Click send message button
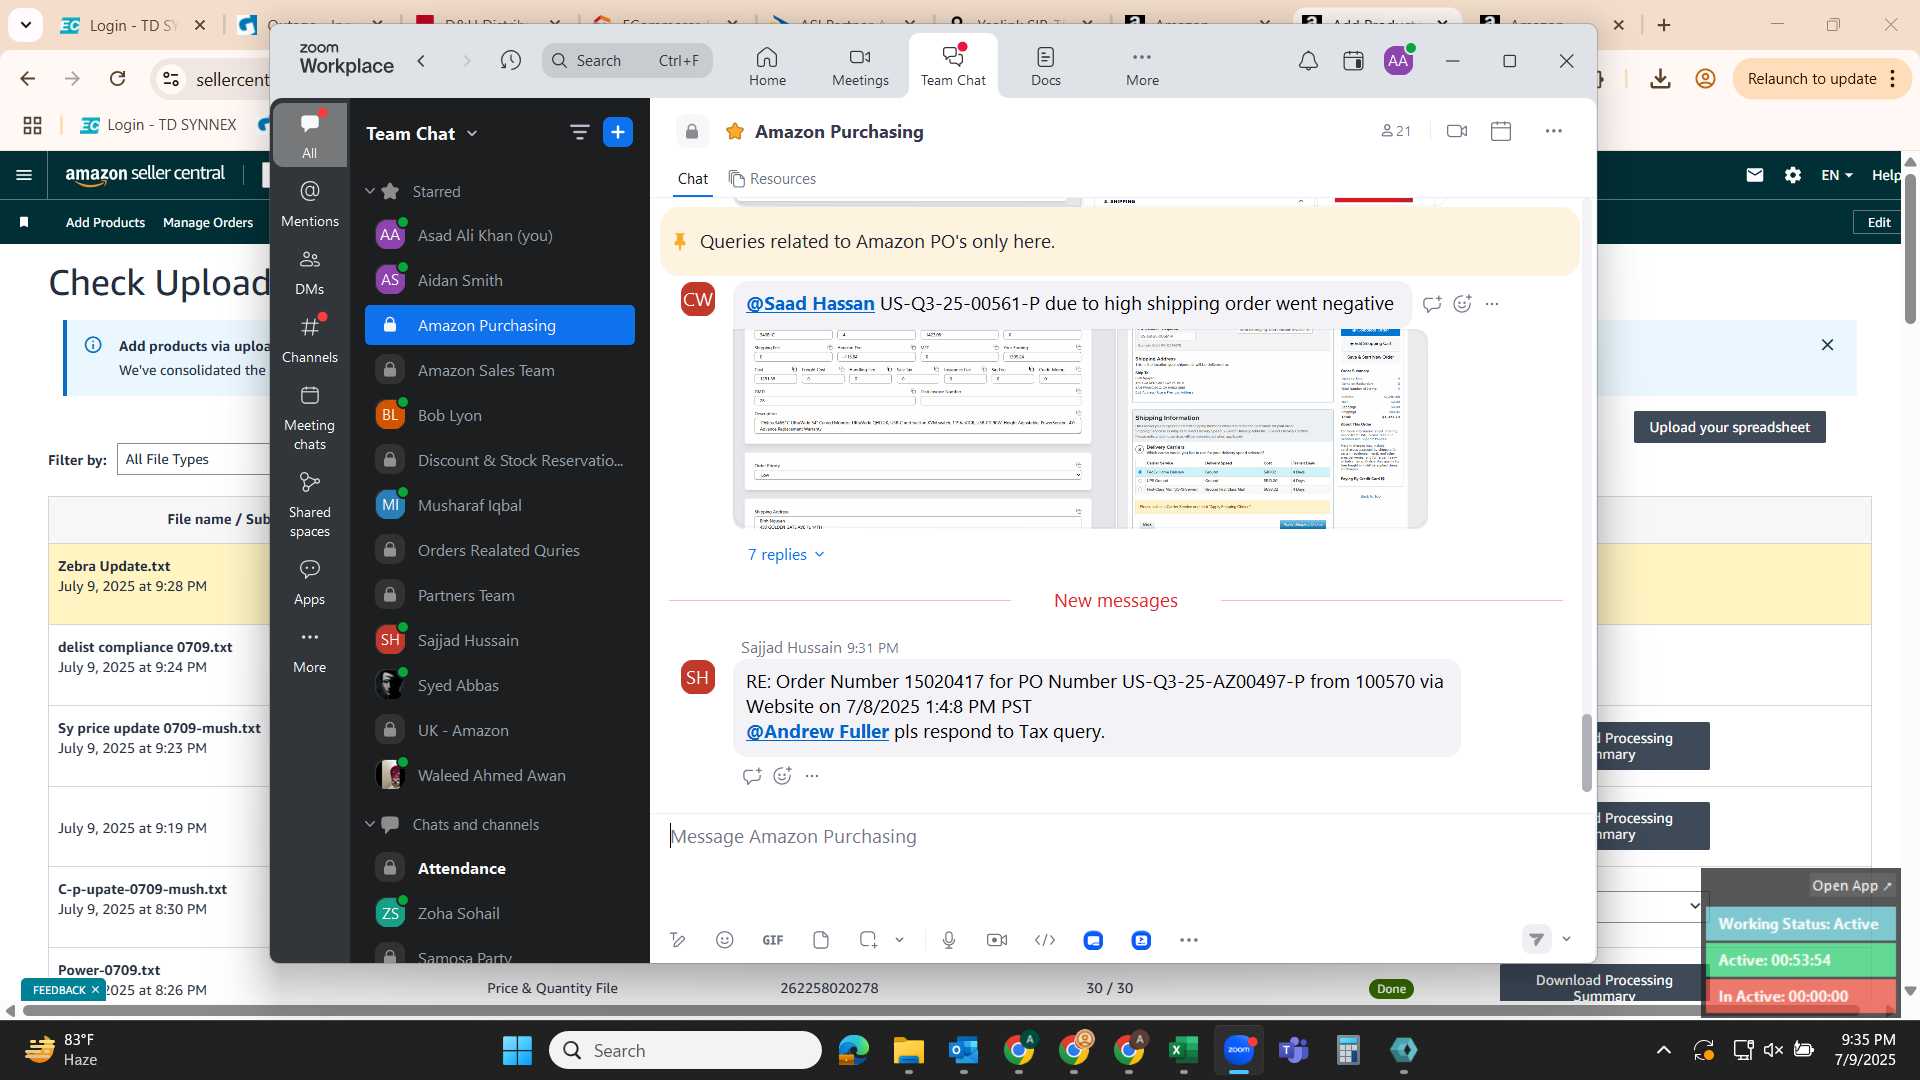Screen dimensions: 1920x1080 [1537, 939]
